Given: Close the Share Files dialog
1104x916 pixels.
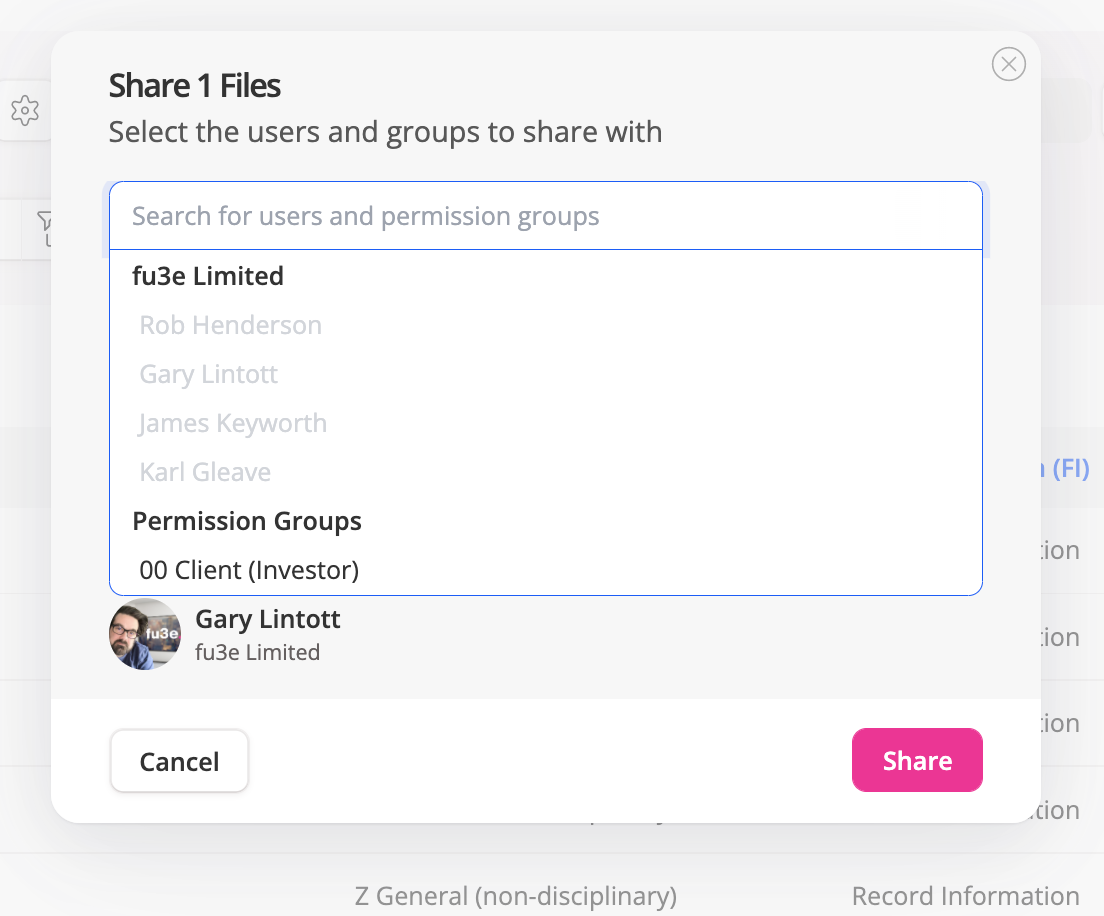Looking at the screenshot, I should [x=1008, y=65].
